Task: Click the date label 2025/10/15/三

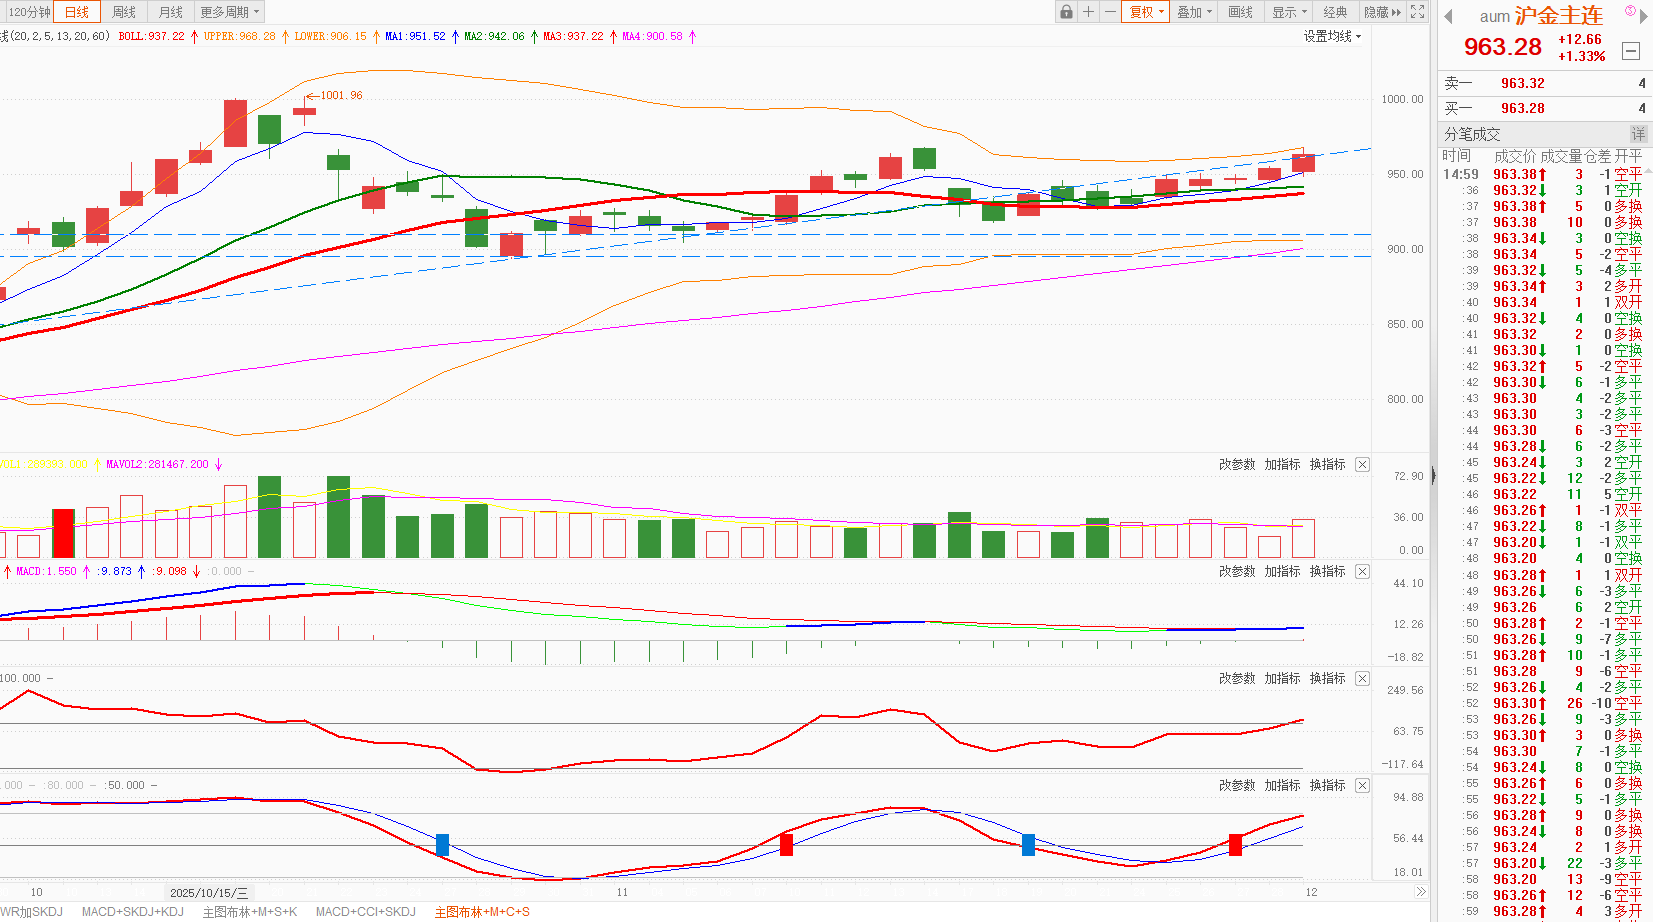Action: [209, 892]
